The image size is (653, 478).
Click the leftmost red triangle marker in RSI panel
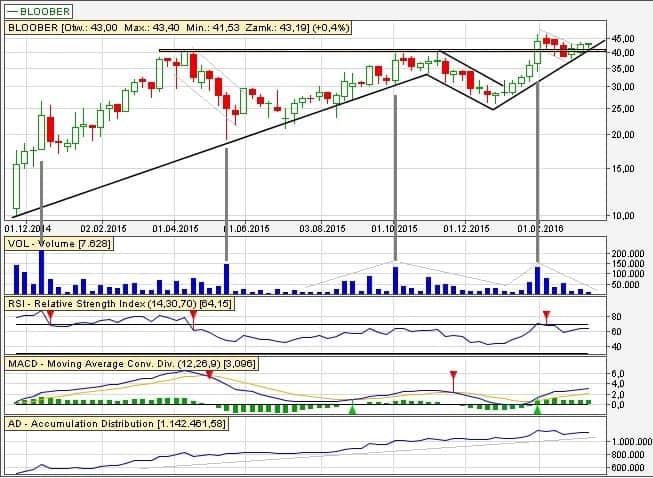click(50, 316)
